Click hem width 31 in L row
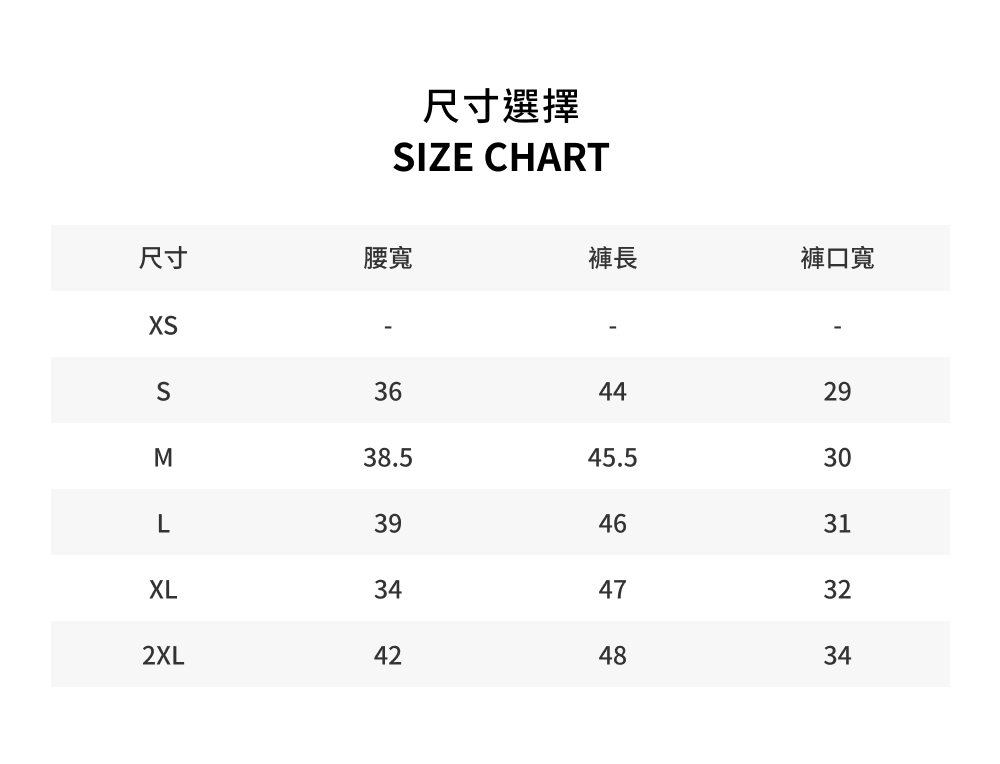The width and height of the screenshot is (1000, 764). click(x=837, y=524)
